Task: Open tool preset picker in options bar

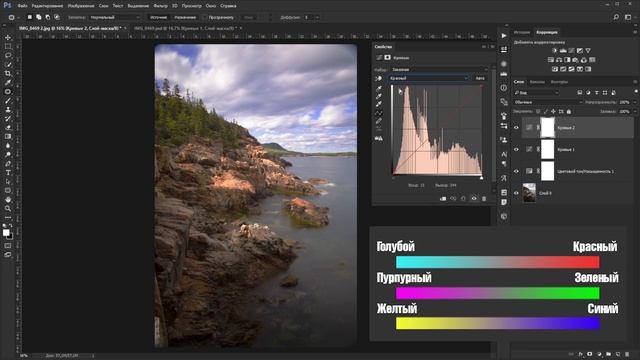Action: coord(13,18)
